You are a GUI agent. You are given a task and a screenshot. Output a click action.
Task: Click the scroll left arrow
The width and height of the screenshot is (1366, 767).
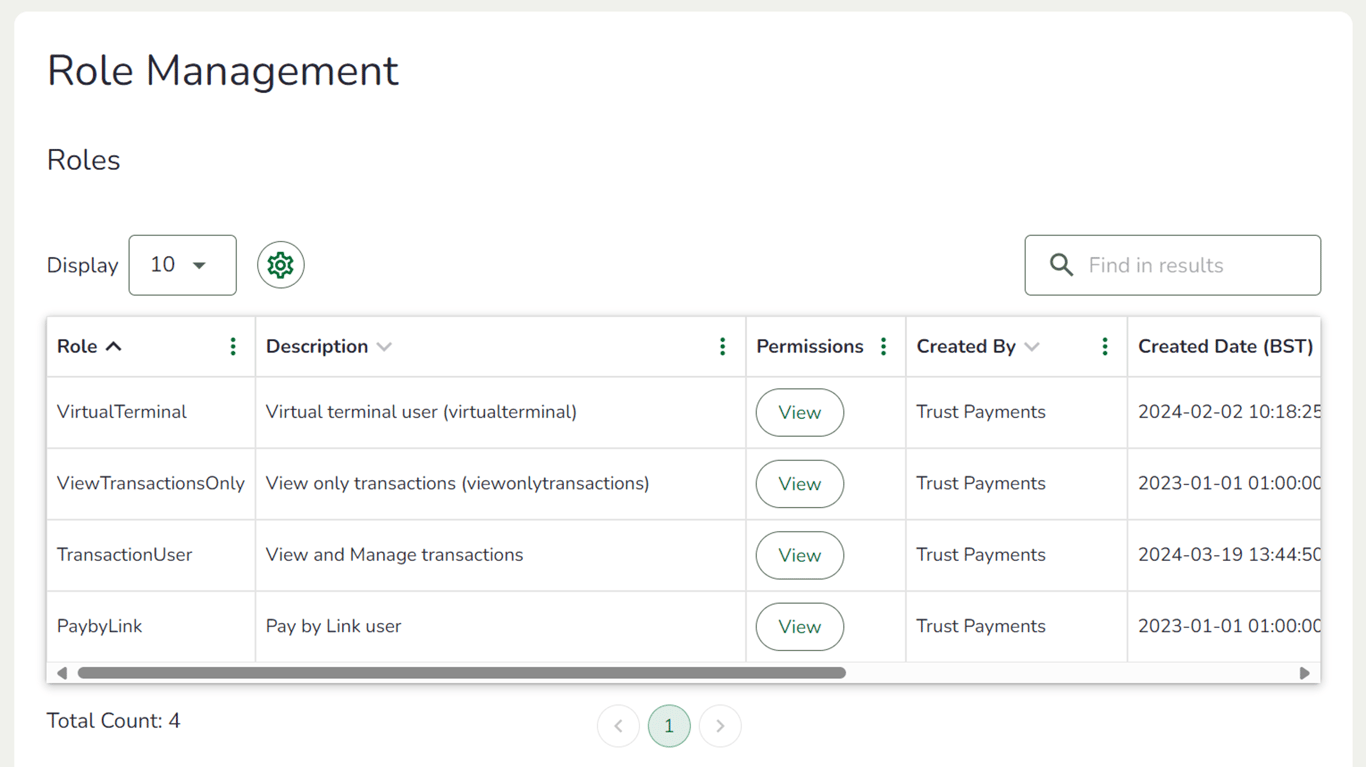point(62,673)
